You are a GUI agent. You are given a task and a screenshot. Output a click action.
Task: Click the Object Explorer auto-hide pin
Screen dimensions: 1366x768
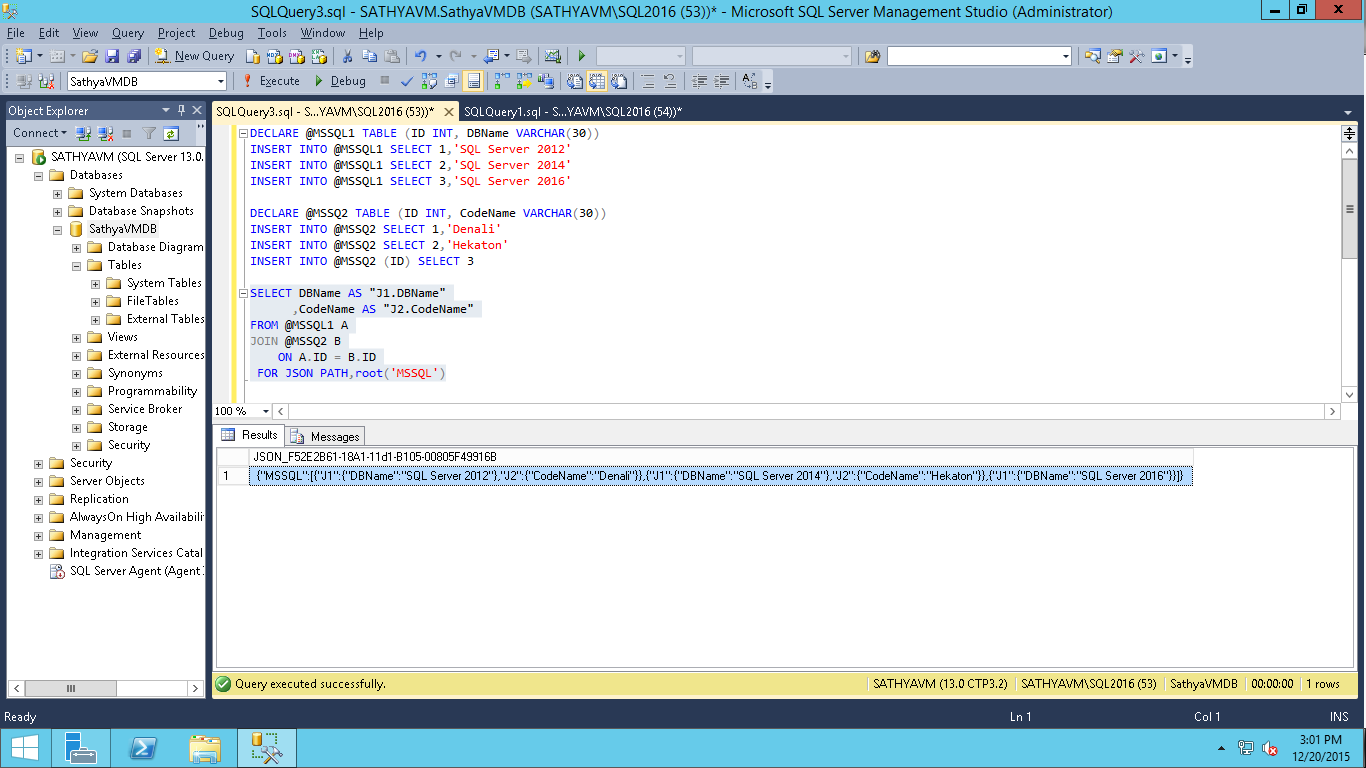click(x=181, y=110)
